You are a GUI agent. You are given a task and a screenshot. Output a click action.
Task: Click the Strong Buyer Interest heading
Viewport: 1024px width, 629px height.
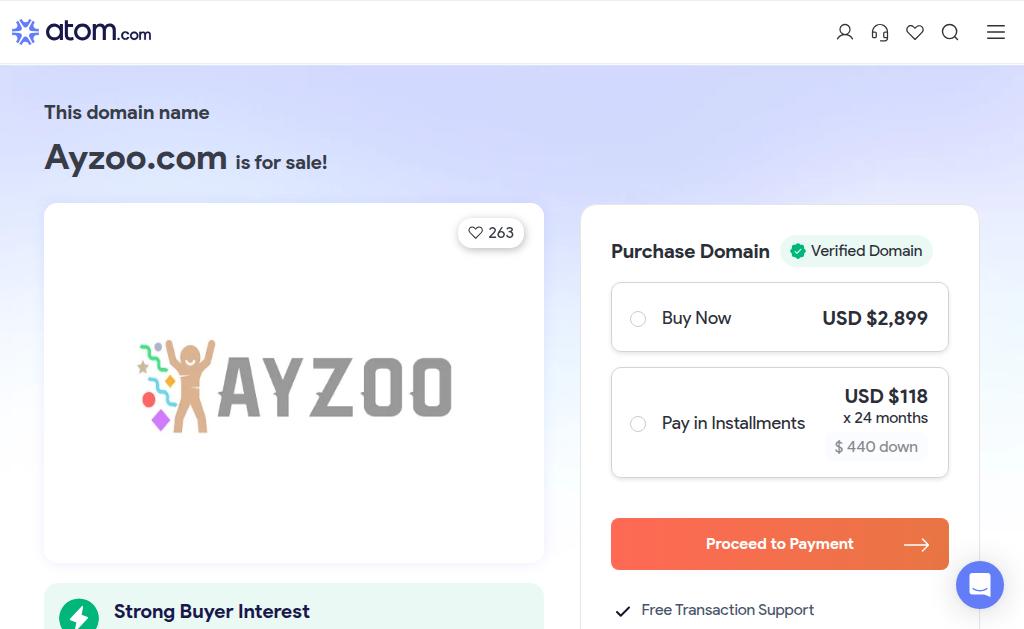click(212, 611)
